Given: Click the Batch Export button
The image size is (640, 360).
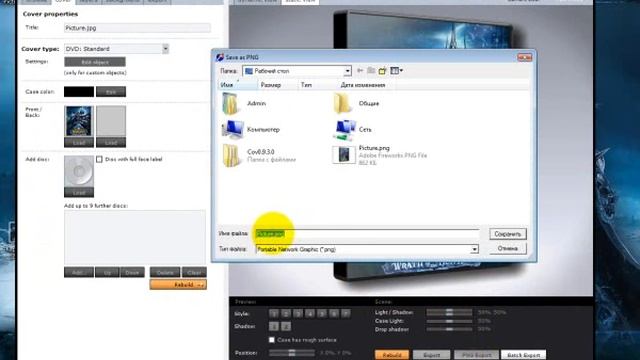Looking at the screenshot, I should 524,355.
